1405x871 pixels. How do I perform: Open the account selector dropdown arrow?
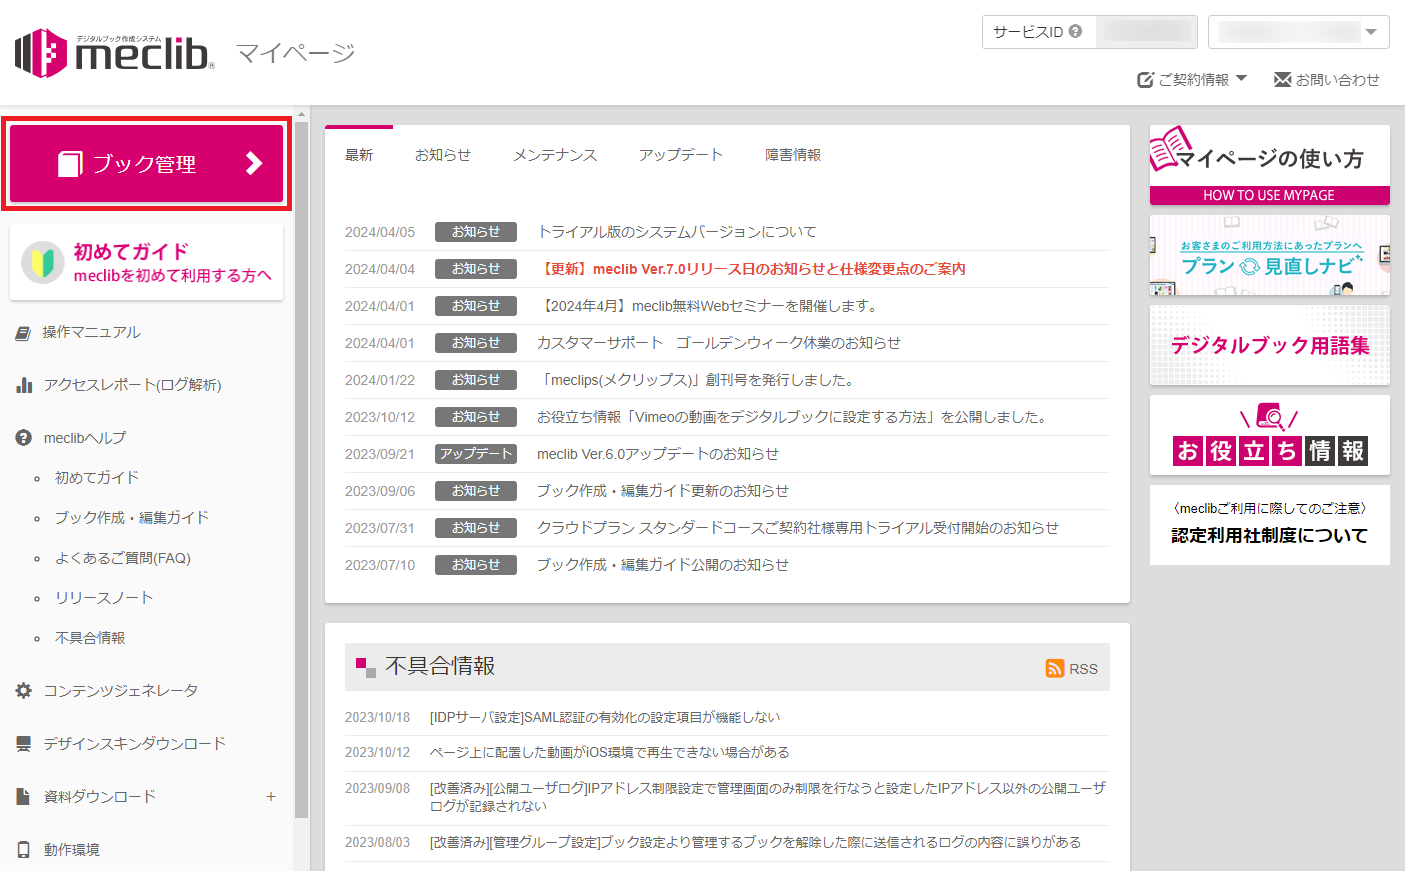click(1372, 31)
